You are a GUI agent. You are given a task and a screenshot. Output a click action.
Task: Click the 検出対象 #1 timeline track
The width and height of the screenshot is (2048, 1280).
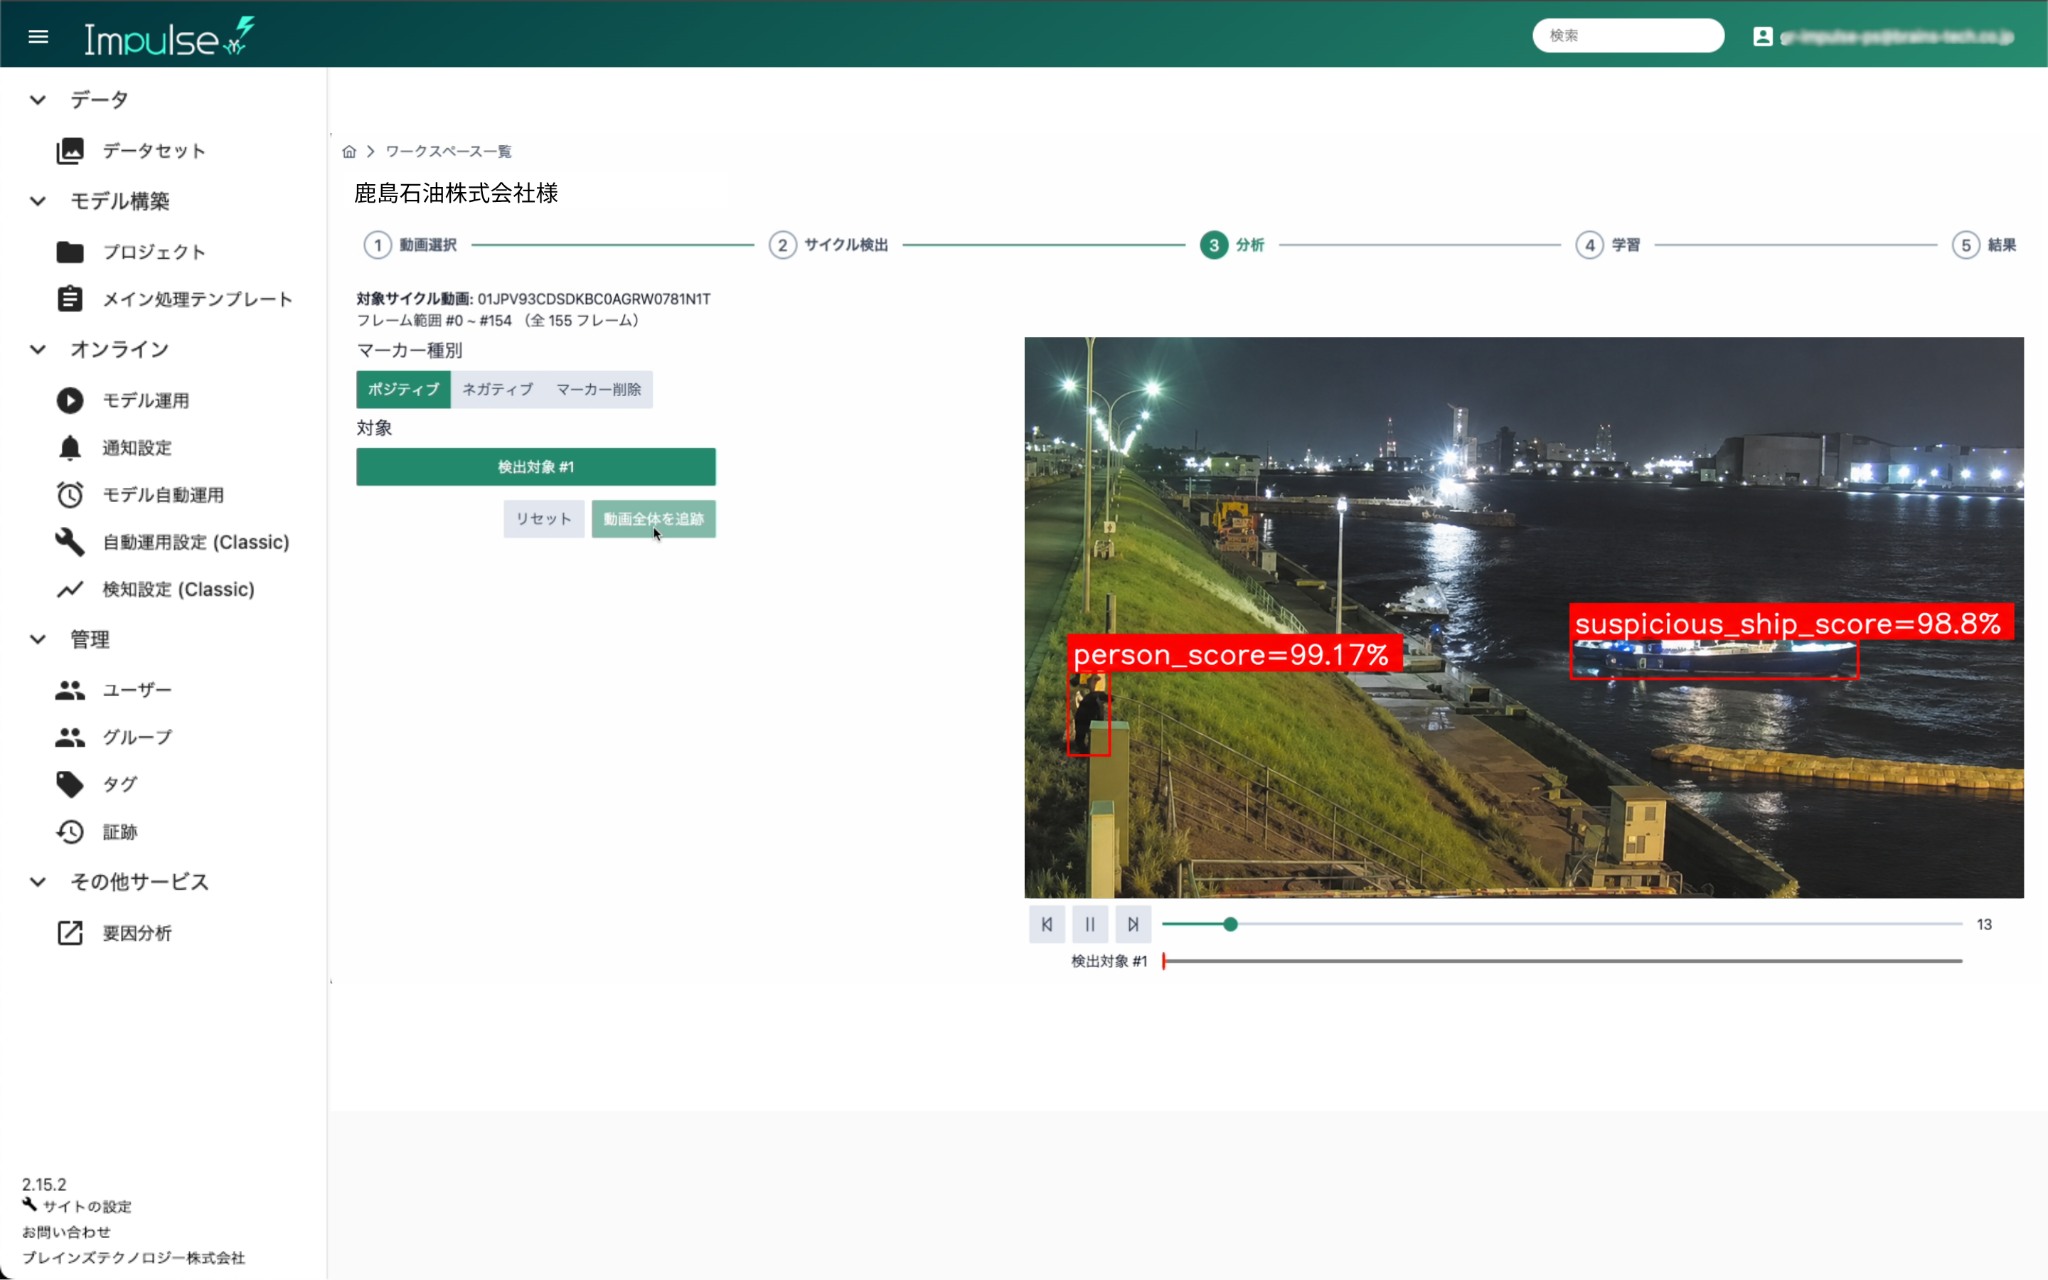1562,961
